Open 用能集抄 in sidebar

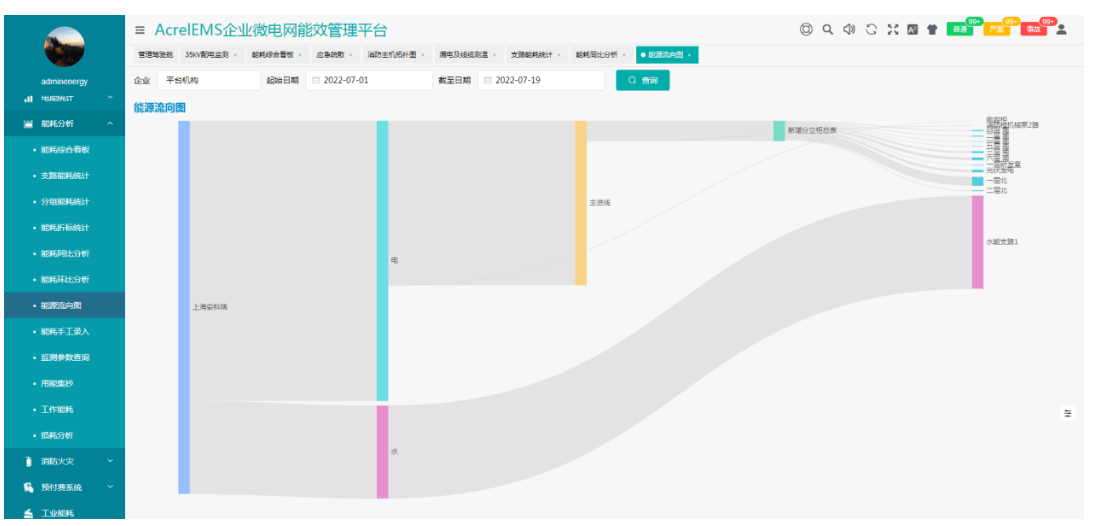click(x=65, y=383)
